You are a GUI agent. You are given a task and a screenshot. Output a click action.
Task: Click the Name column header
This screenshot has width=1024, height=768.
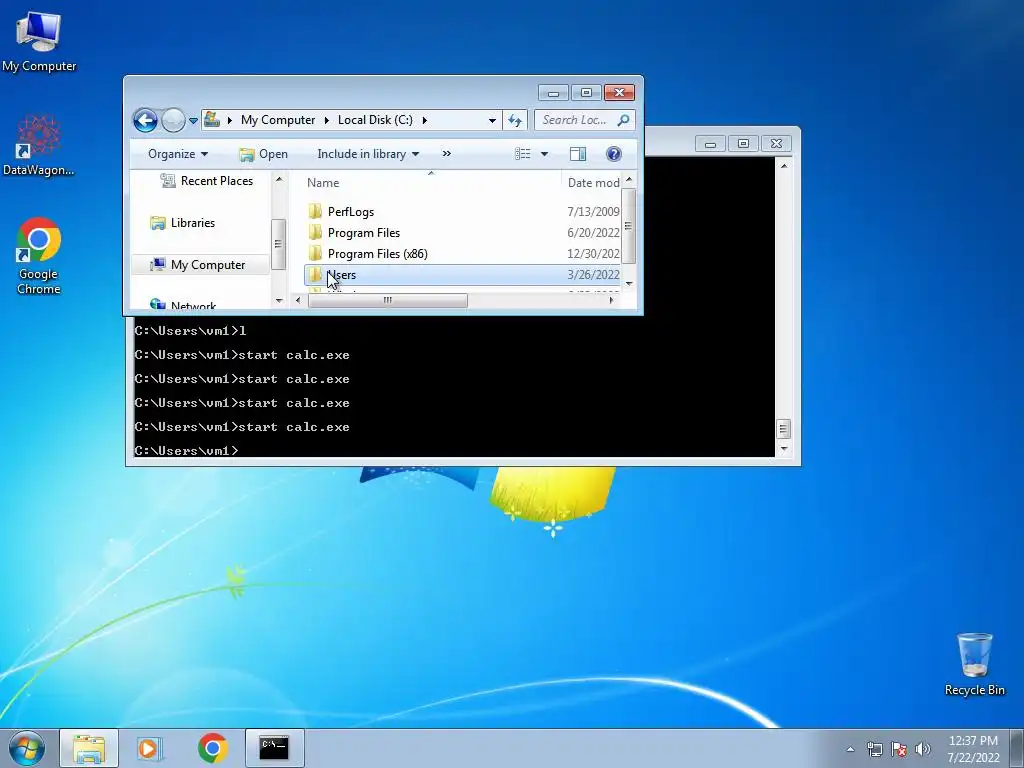[x=431, y=183]
